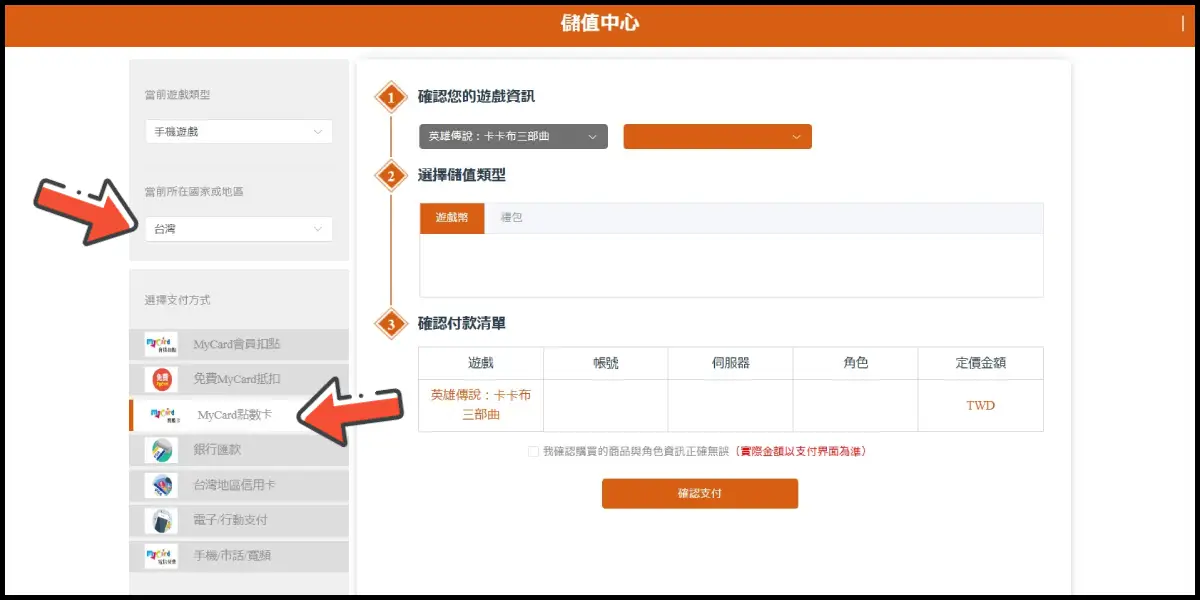Pick the 手機/市話/寬頻 payment icon
1200x600 pixels.
[161, 555]
